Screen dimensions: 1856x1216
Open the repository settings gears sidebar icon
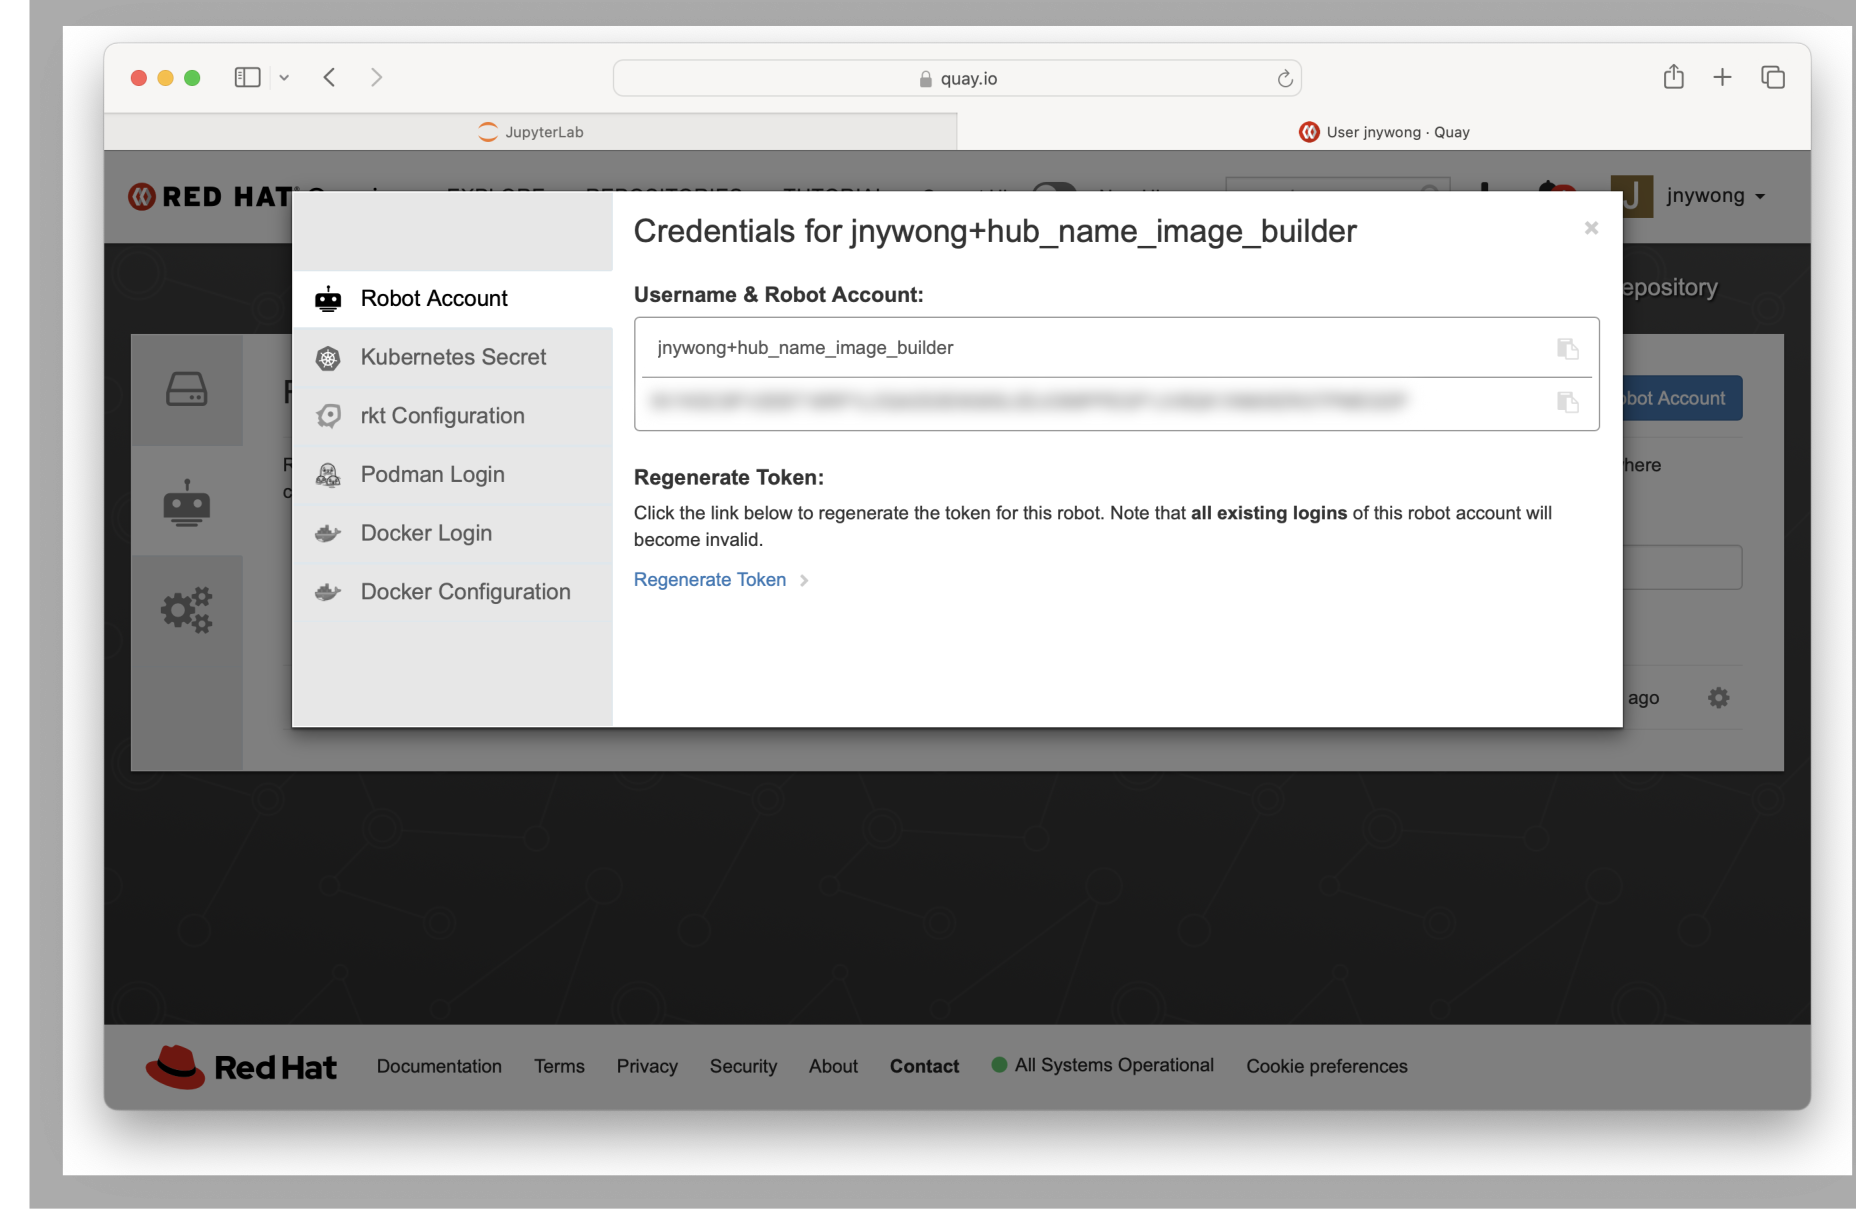pyautogui.click(x=187, y=609)
